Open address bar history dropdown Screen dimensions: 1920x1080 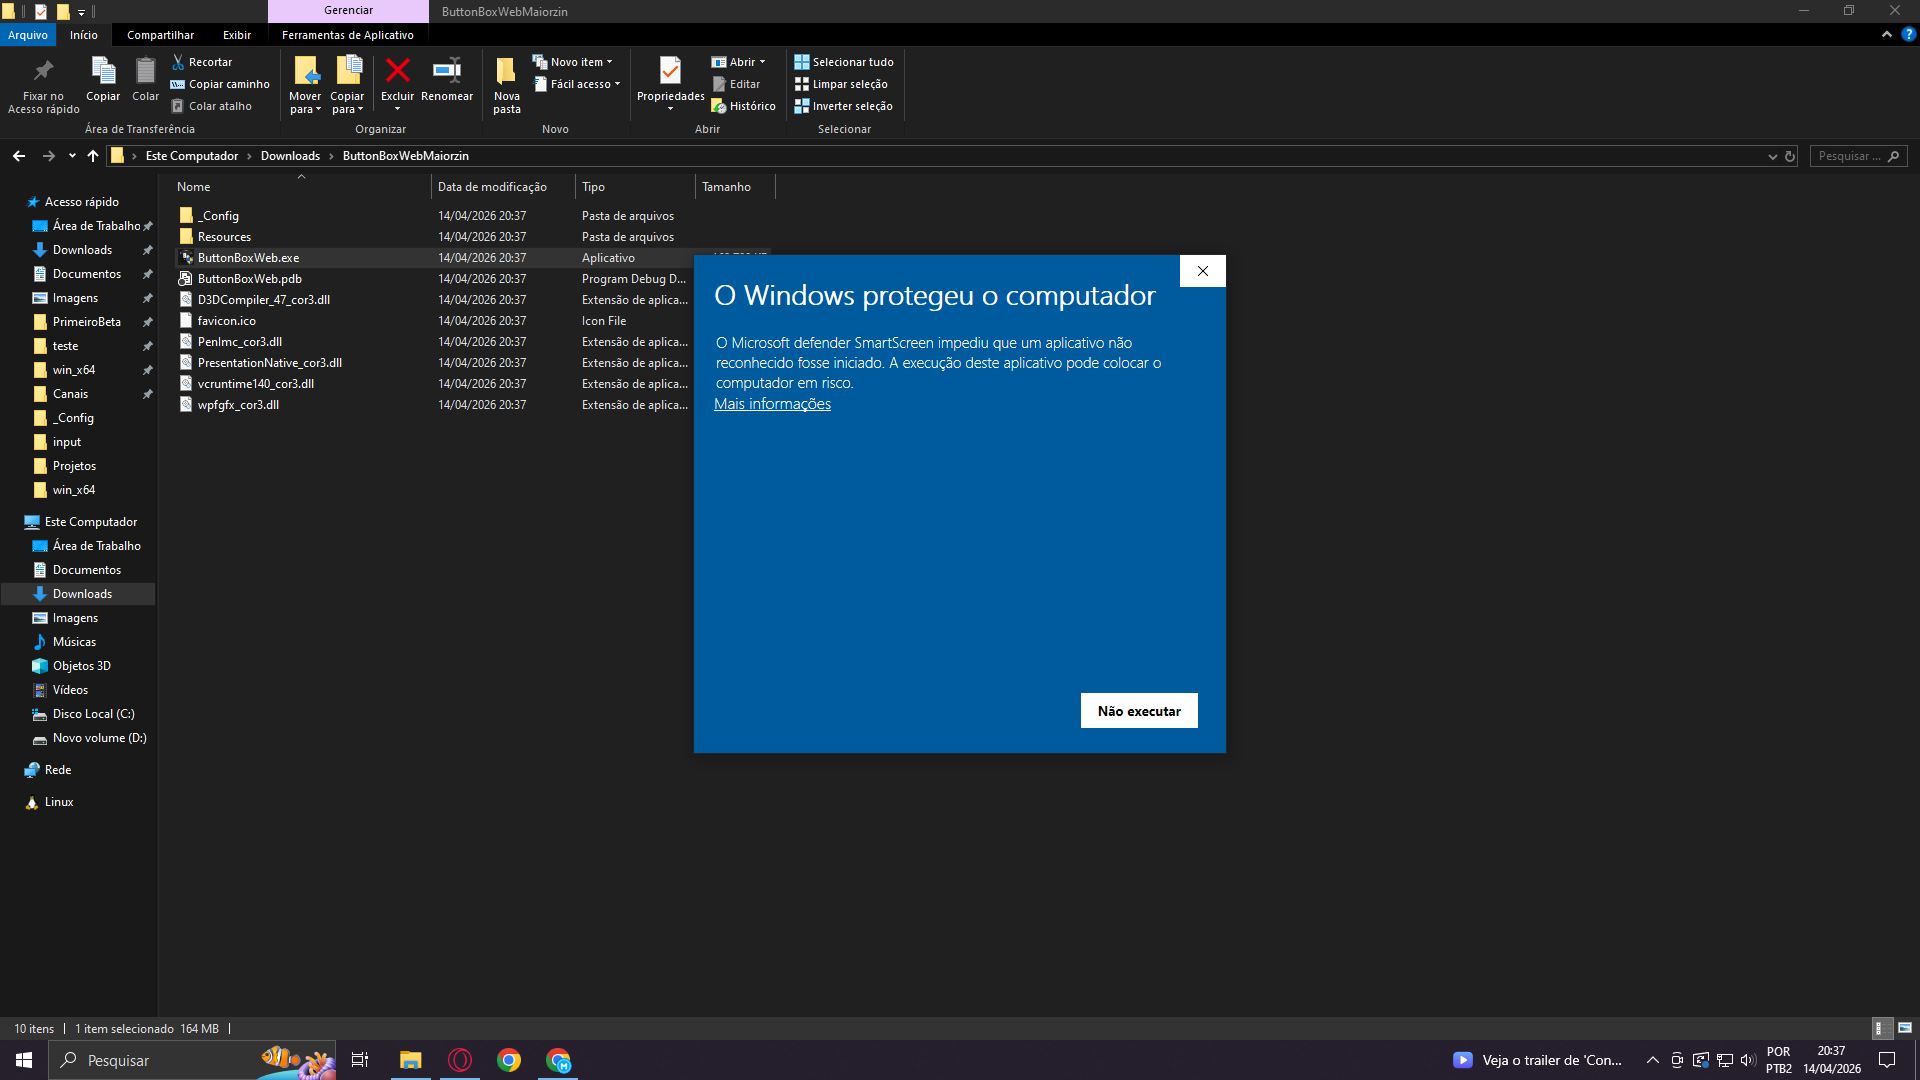click(x=1772, y=156)
